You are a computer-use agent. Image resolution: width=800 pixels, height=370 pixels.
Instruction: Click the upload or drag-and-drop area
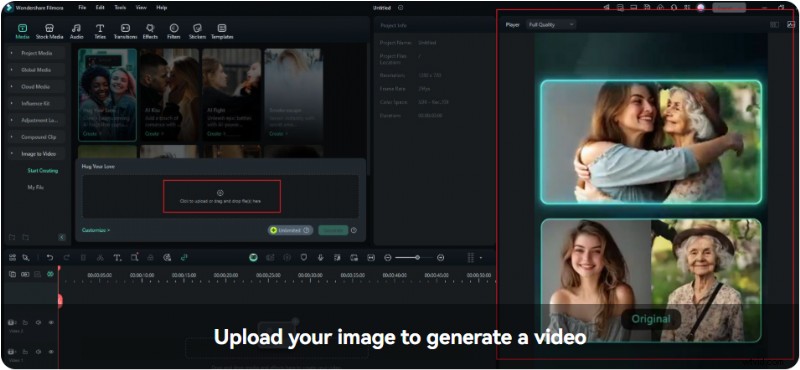point(220,196)
